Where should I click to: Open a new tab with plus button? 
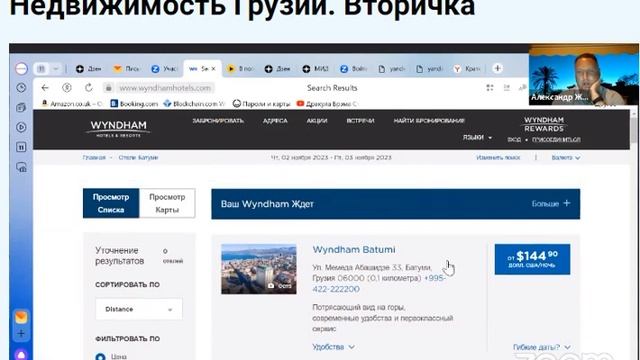[497, 69]
